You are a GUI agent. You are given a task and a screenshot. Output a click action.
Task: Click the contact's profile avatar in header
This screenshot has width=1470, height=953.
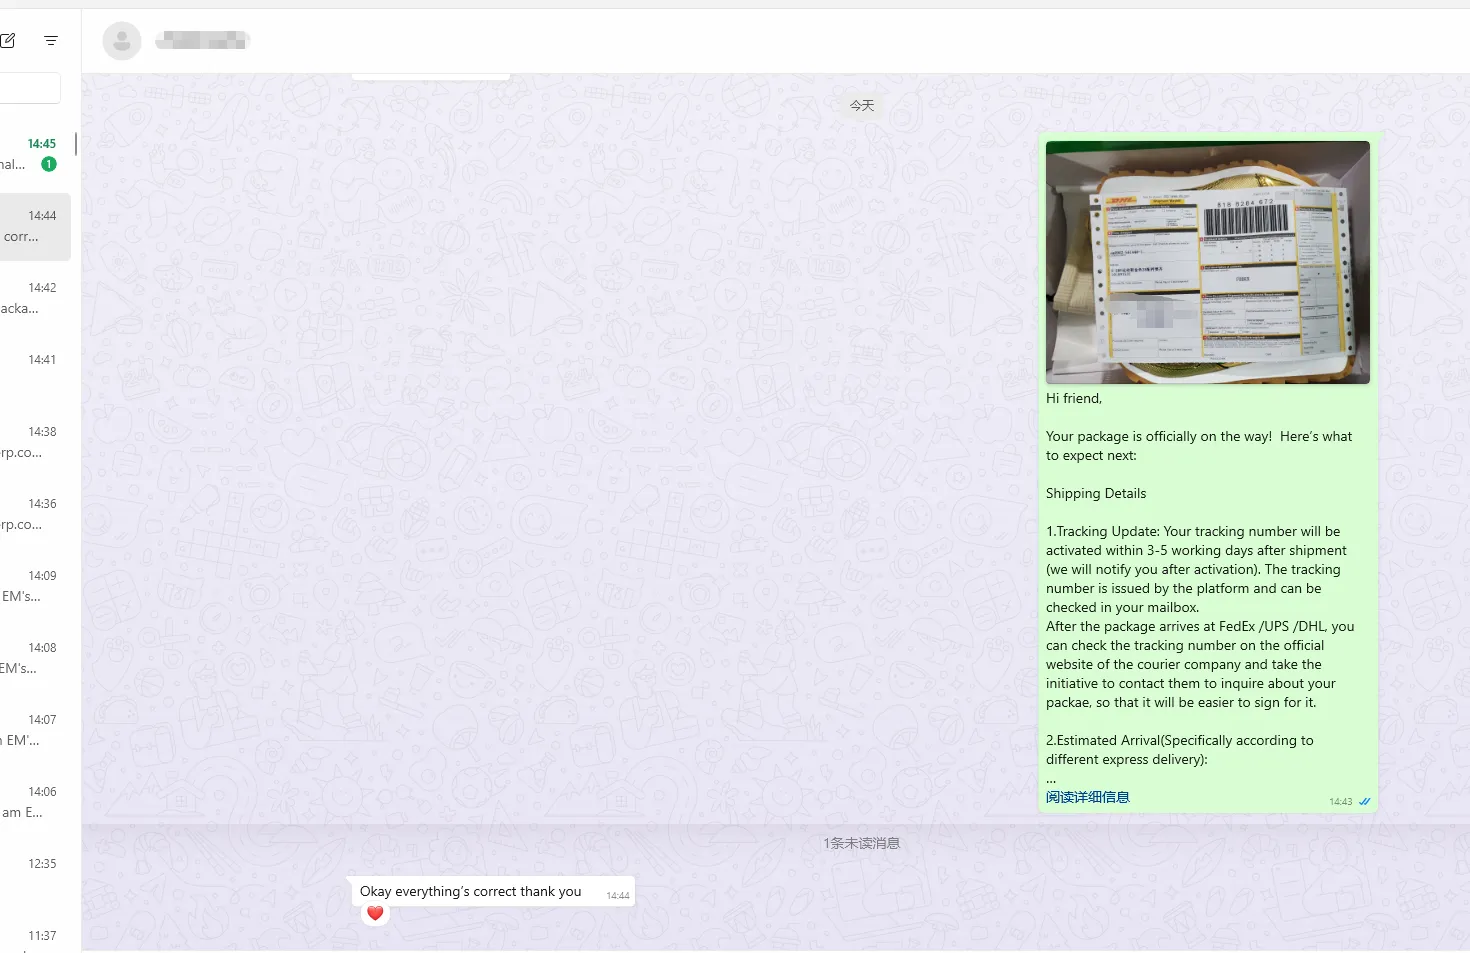tap(122, 41)
